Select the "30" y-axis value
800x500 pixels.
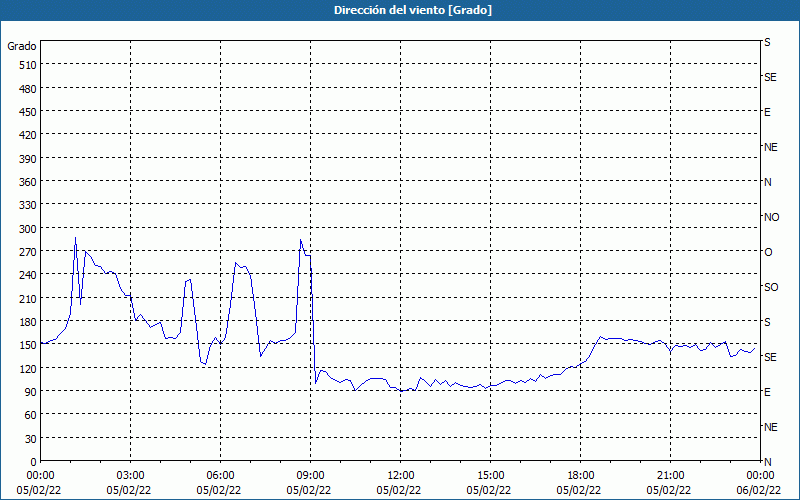tap(31, 439)
